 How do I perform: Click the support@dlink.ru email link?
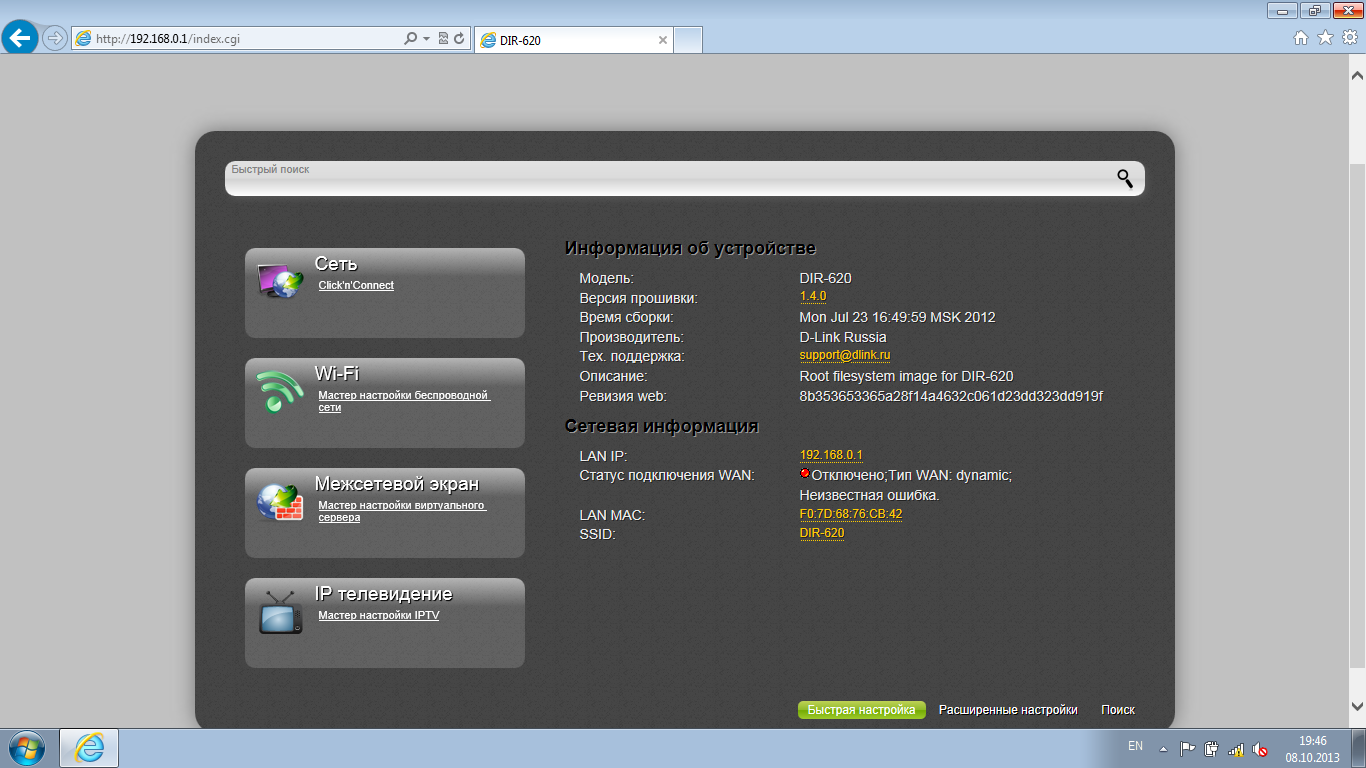point(845,356)
